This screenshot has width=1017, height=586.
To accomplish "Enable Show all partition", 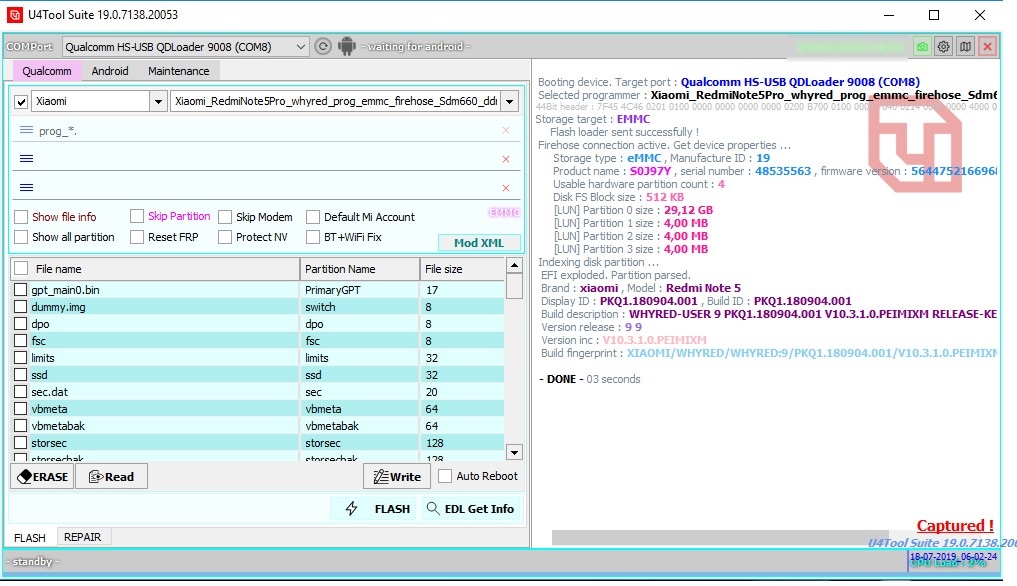I will (x=21, y=237).
